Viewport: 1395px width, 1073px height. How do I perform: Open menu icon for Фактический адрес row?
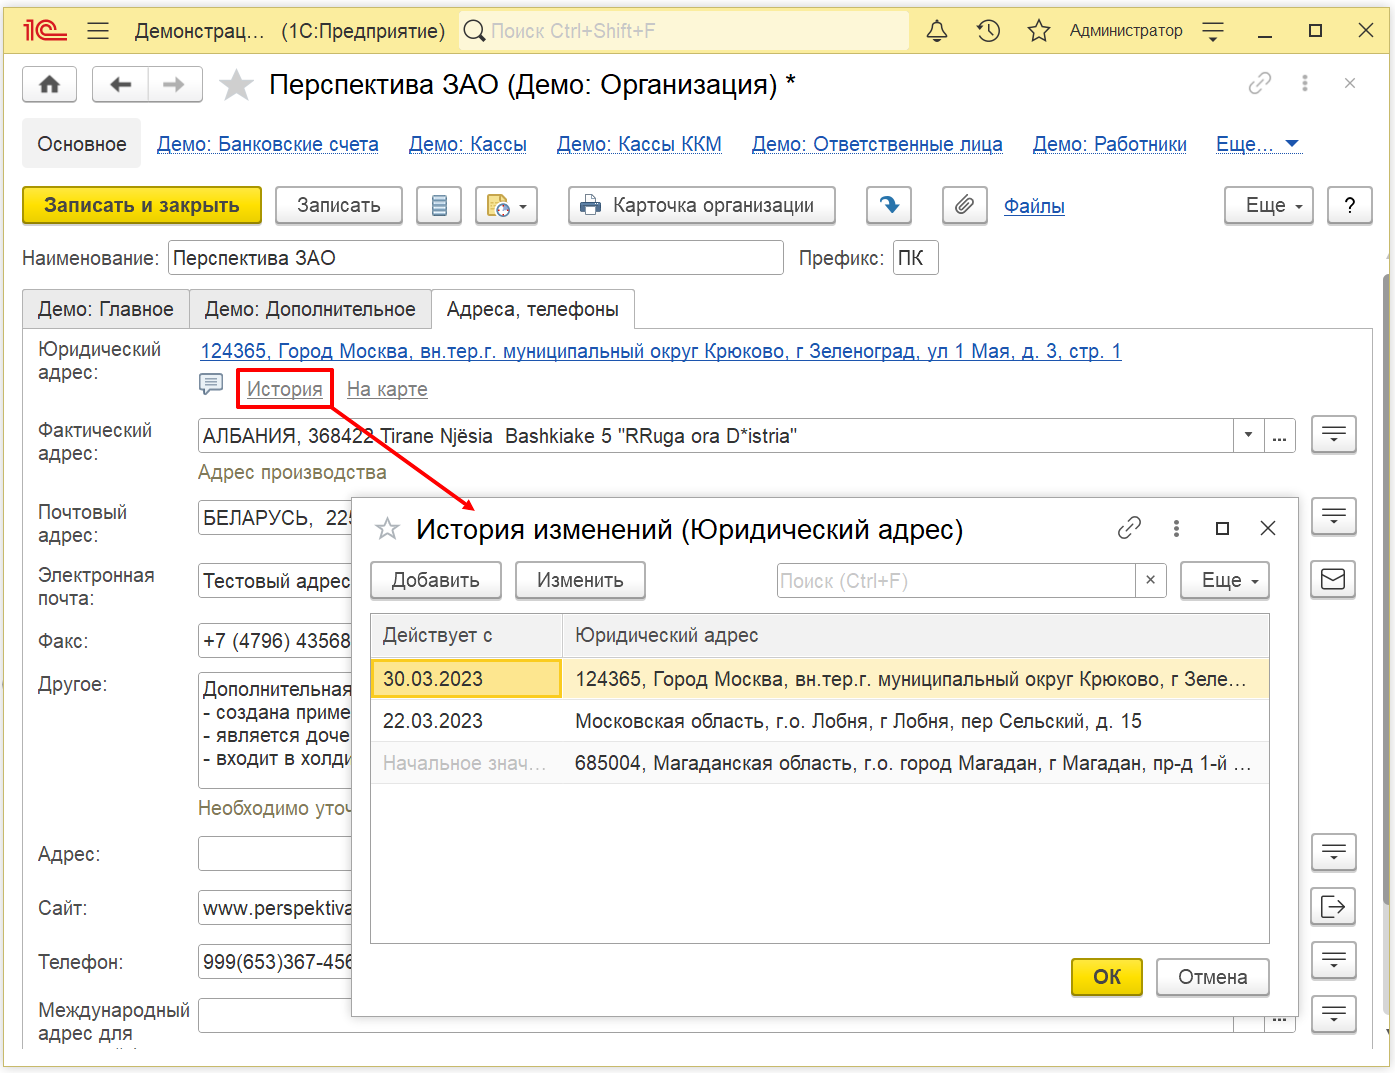[x=1334, y=434]
